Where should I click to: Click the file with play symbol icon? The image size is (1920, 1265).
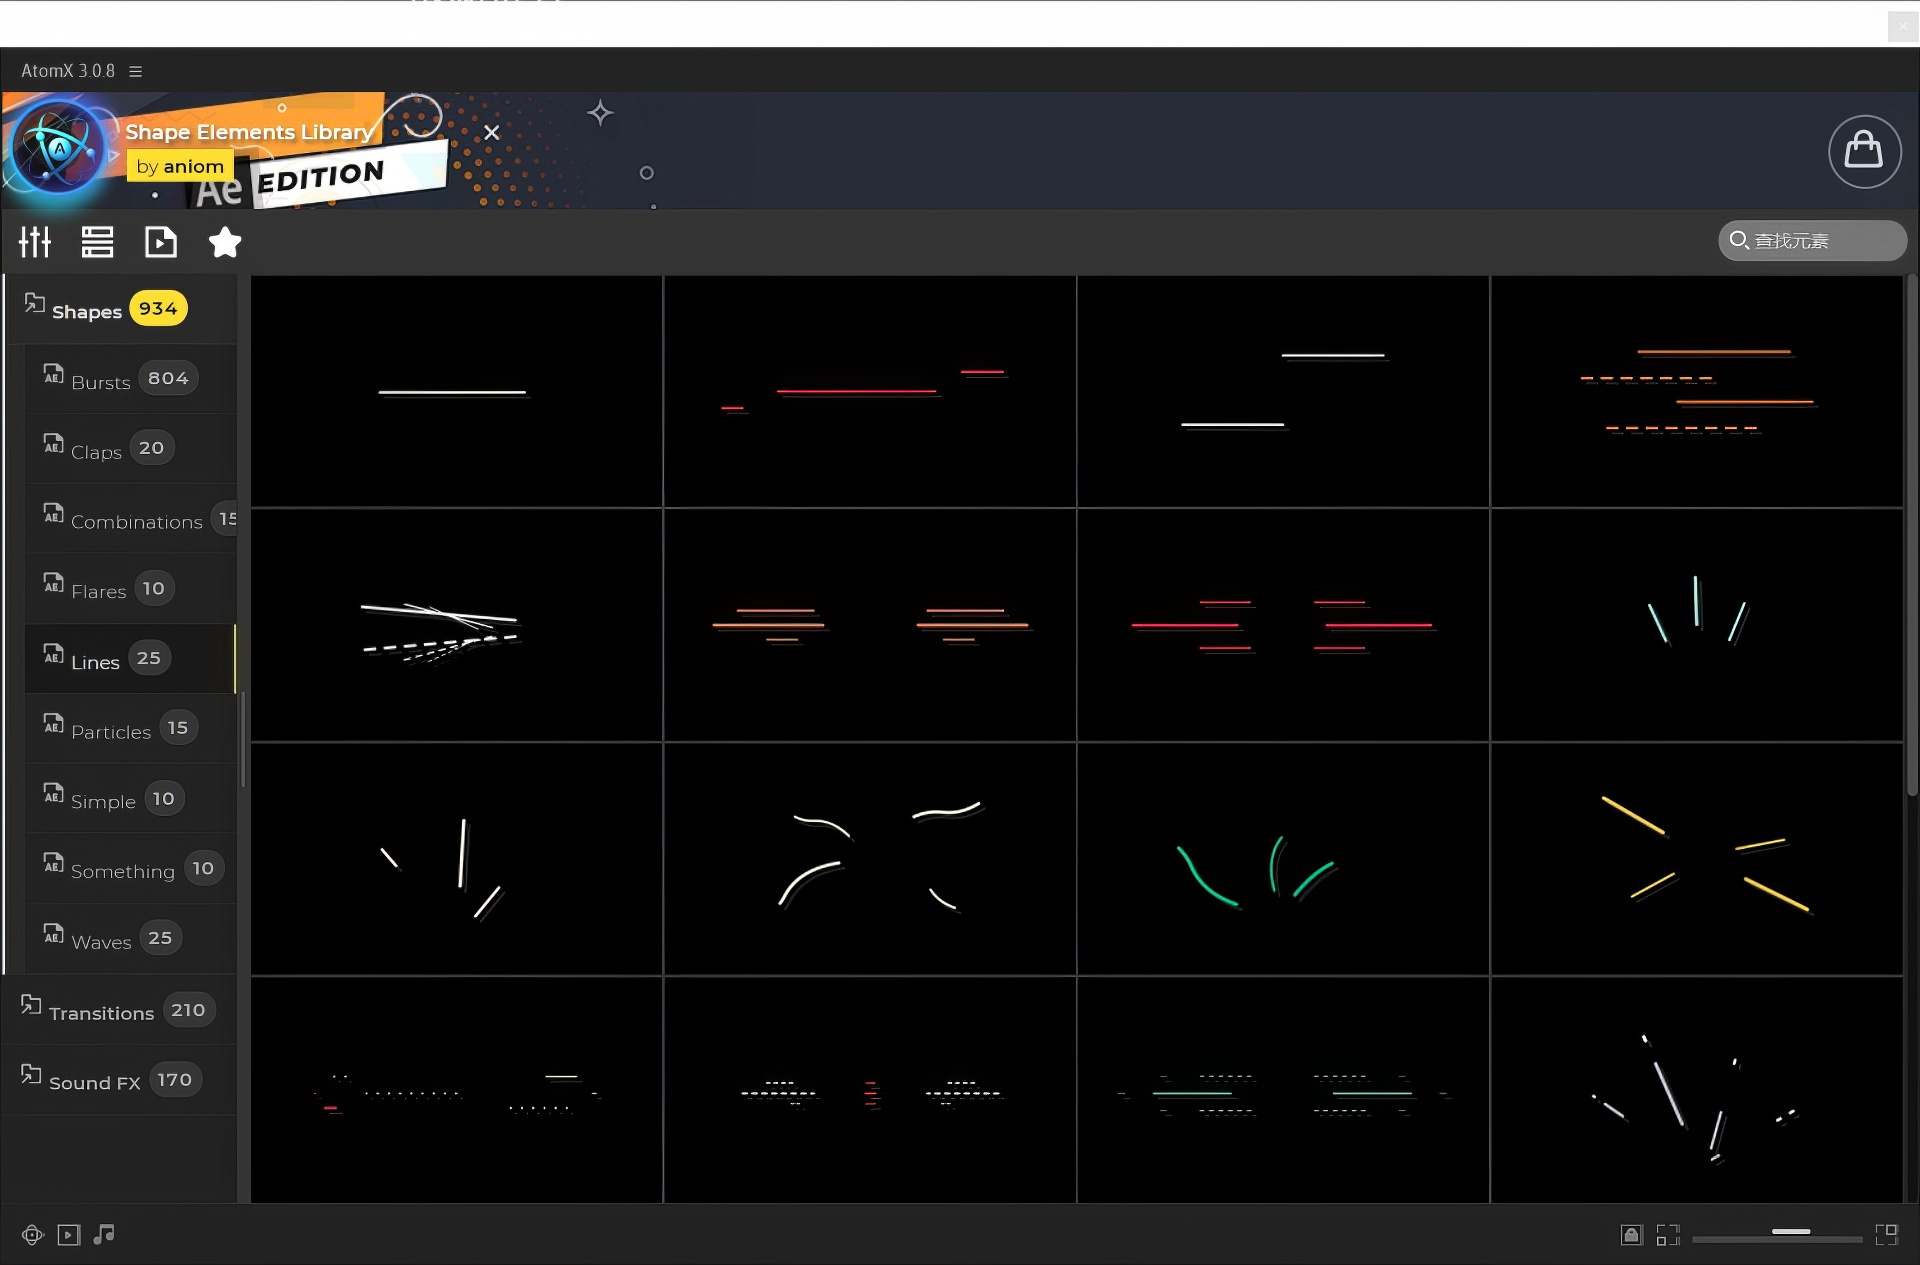tap(161, 242)
